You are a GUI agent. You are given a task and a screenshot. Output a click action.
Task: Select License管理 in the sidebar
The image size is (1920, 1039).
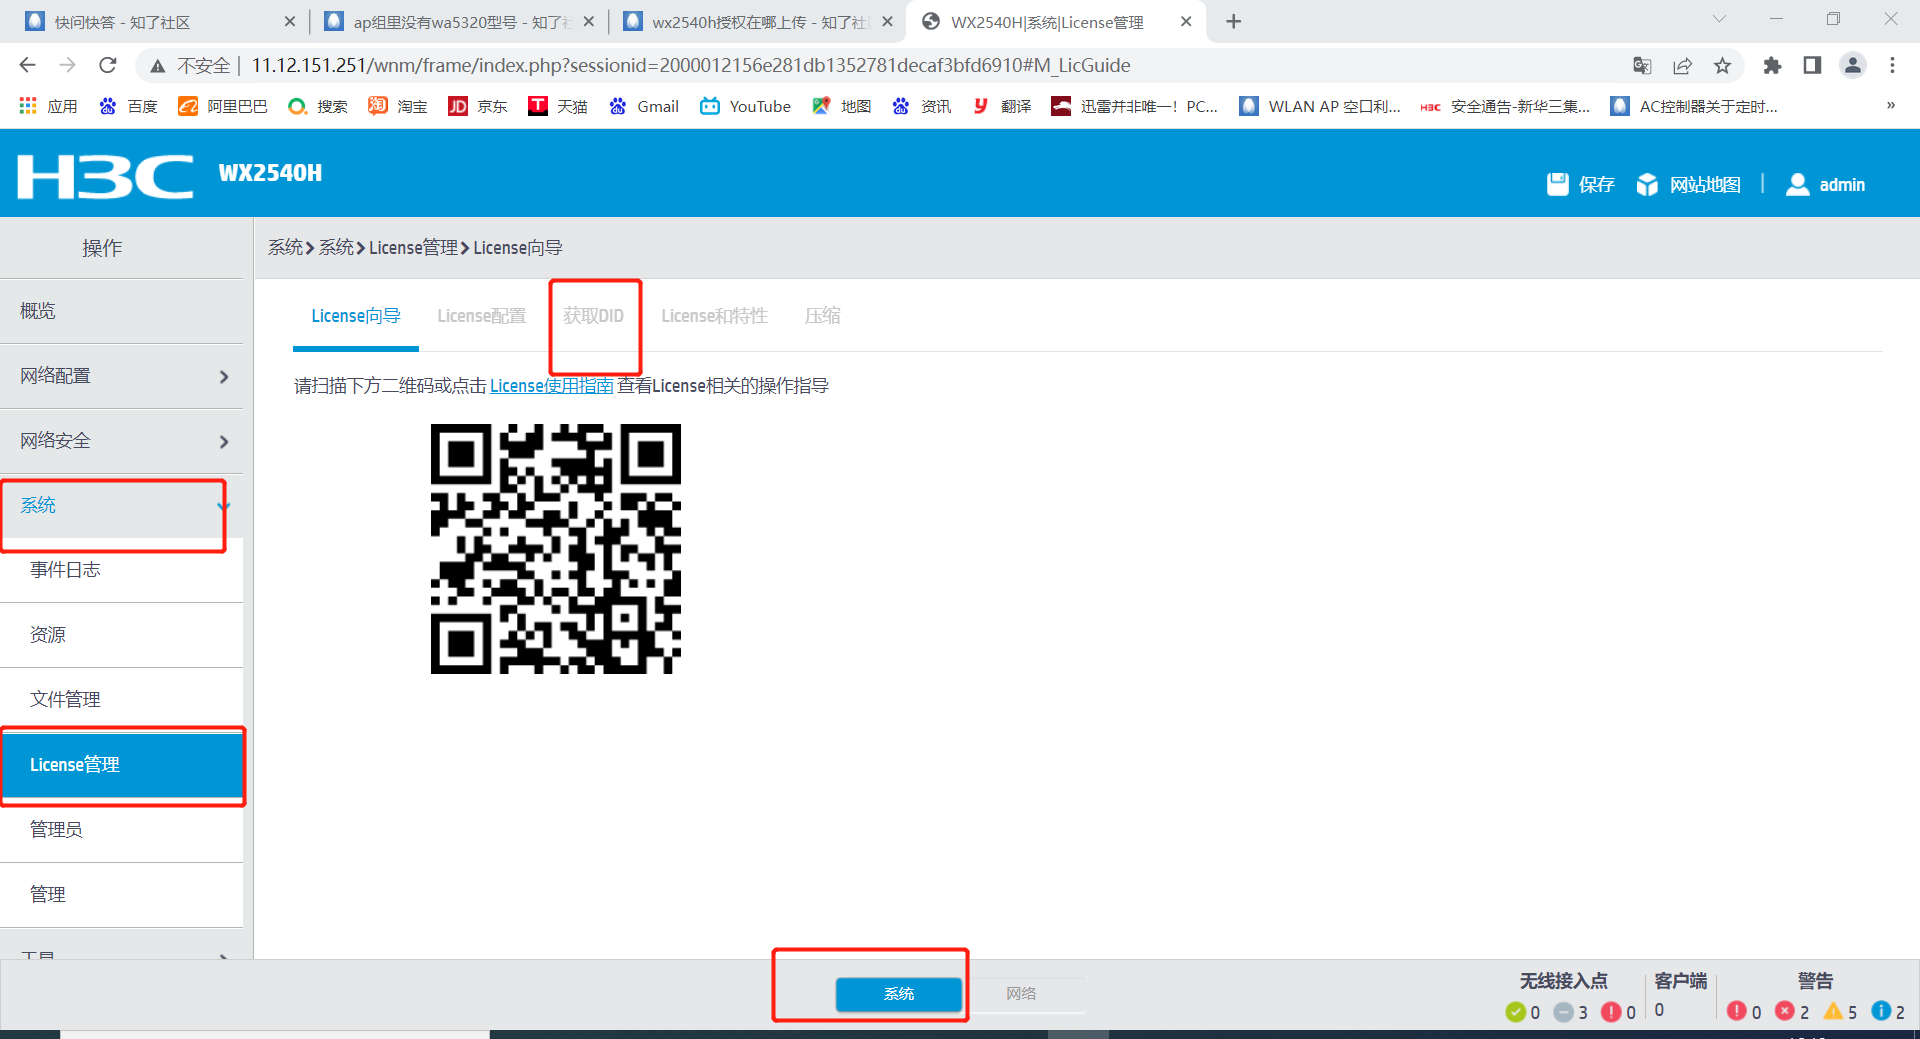point(121,765)
